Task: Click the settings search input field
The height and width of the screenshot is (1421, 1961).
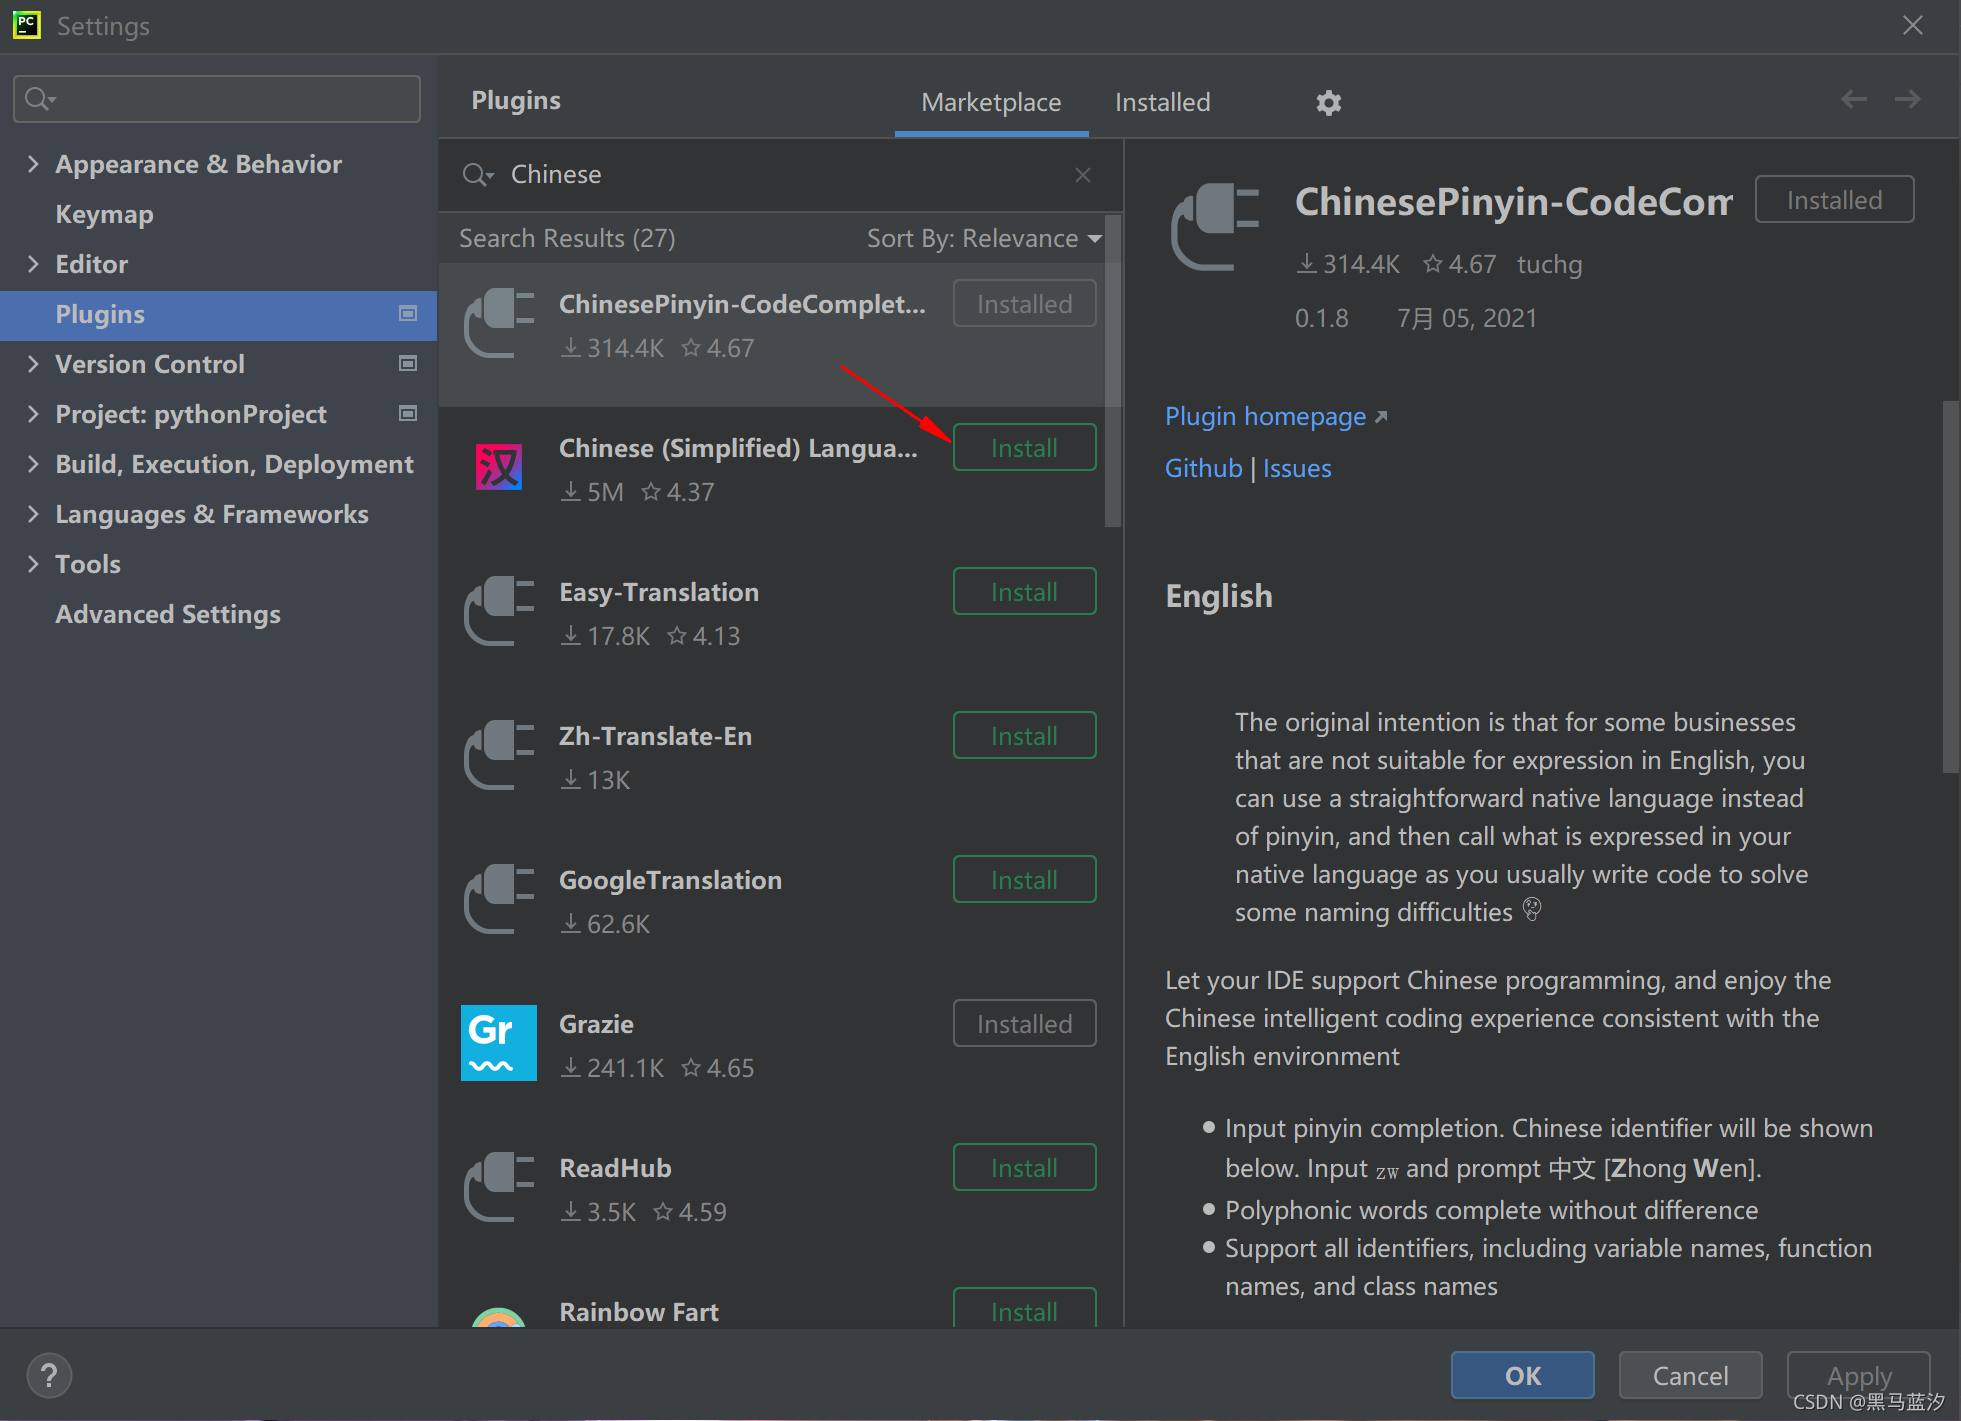Action: [x=230, y=99]
